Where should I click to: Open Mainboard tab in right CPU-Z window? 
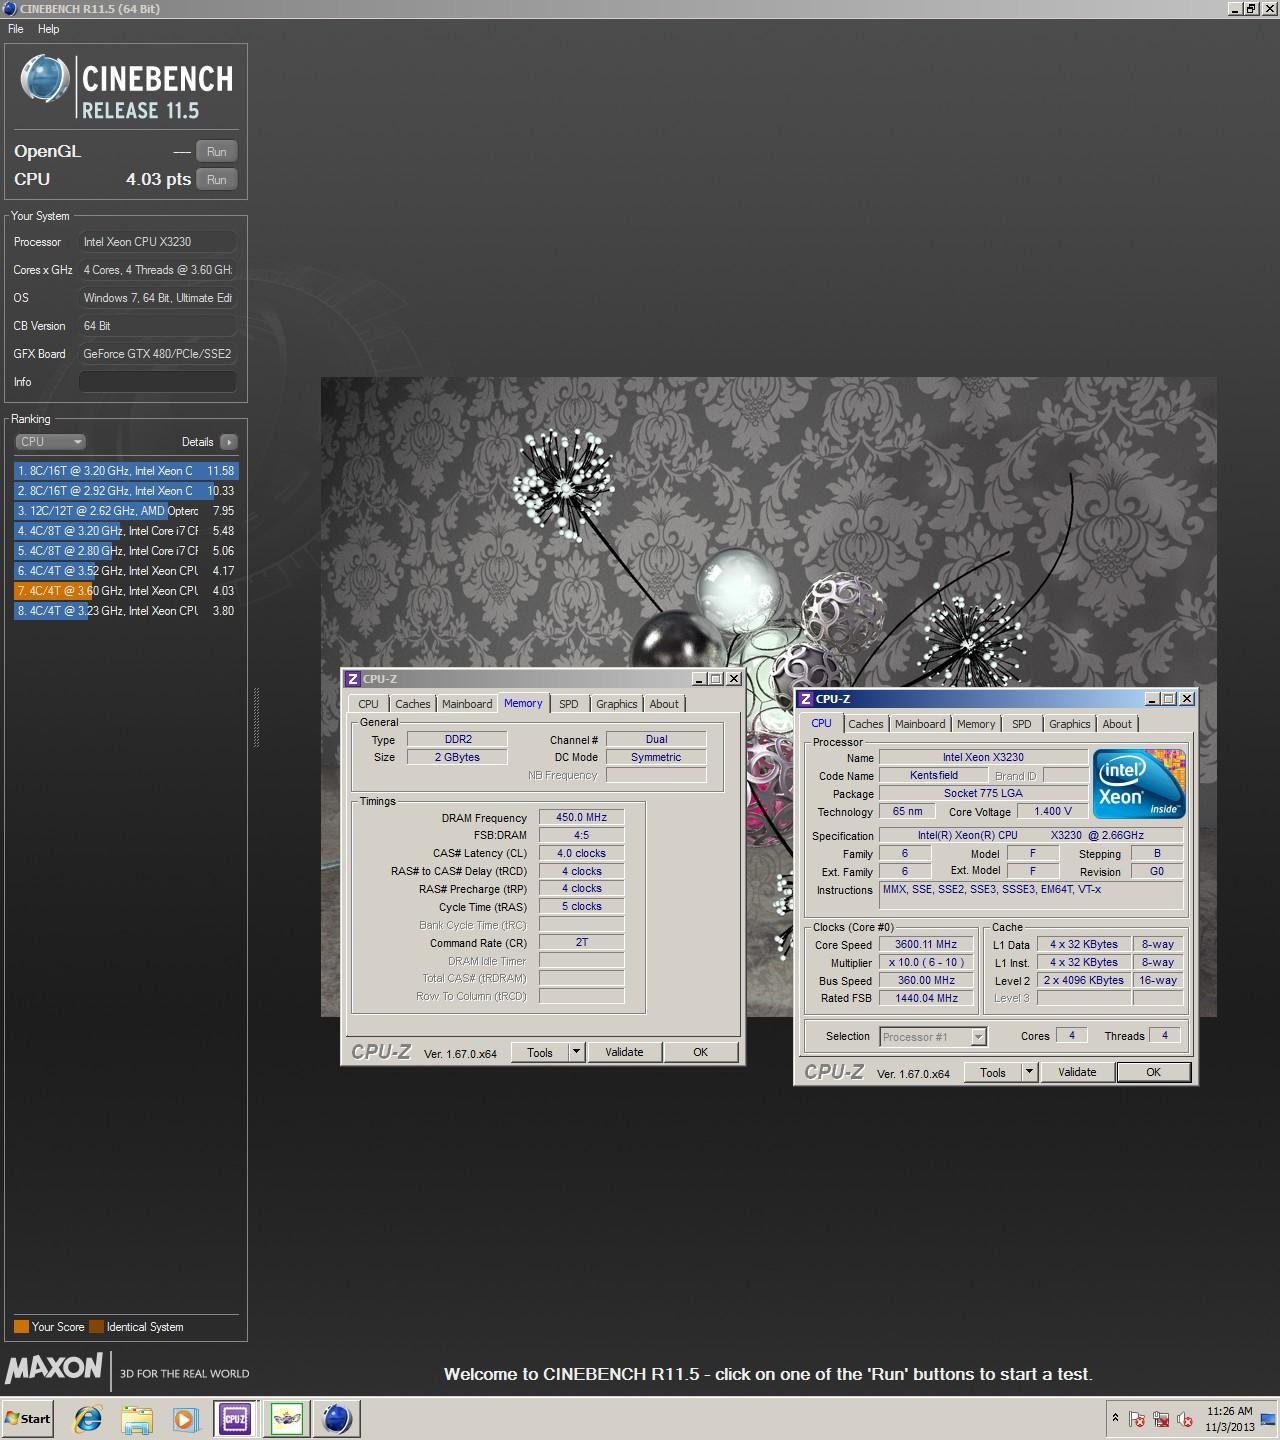point(920,724)
